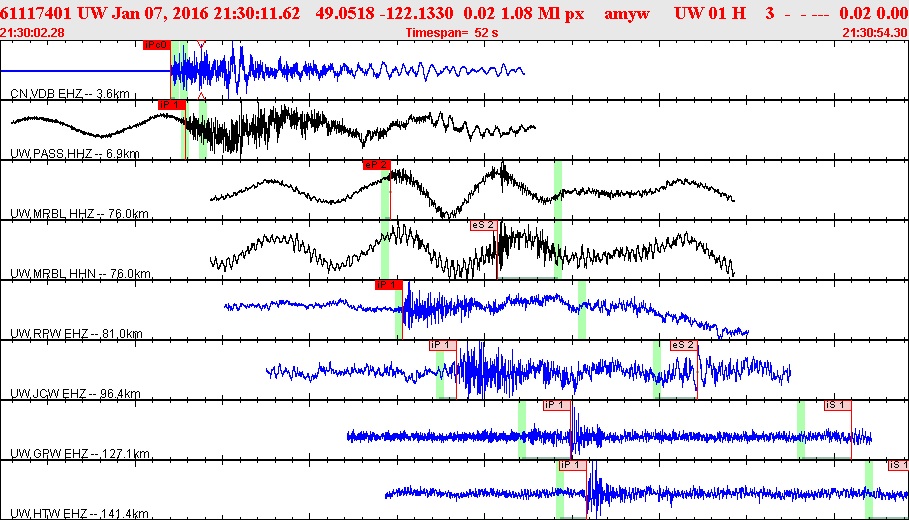This screenshot has height=520, width=909.
Task: Click the UW 01 H header text
Action: (x=710, y=13)
